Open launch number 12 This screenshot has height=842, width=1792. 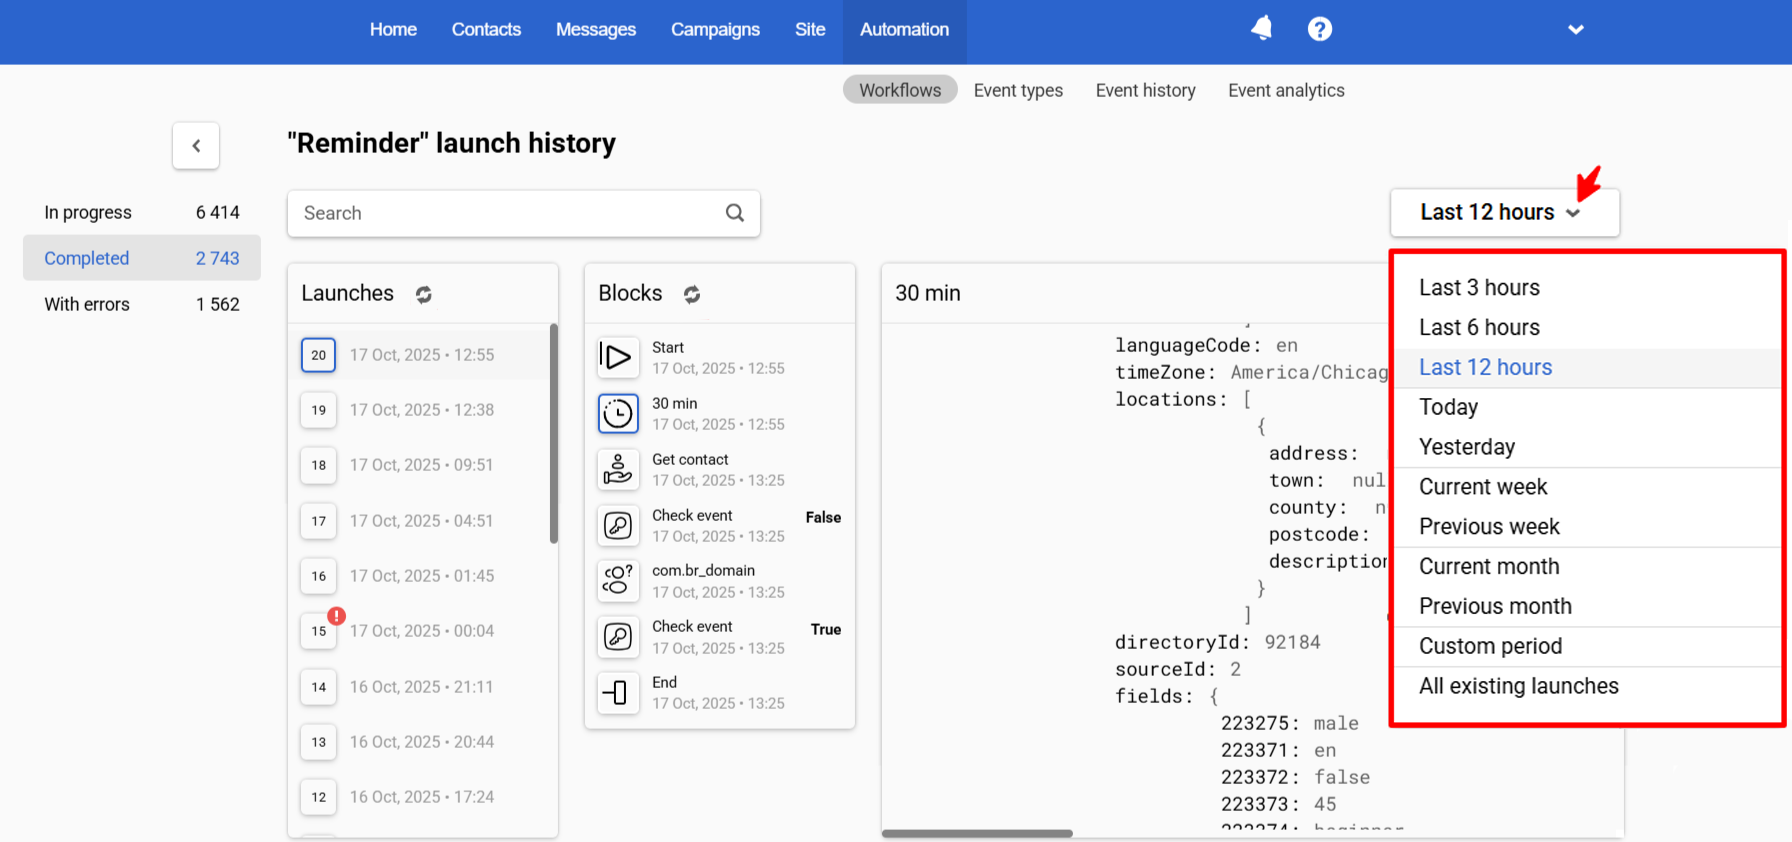tap(318, 797)
